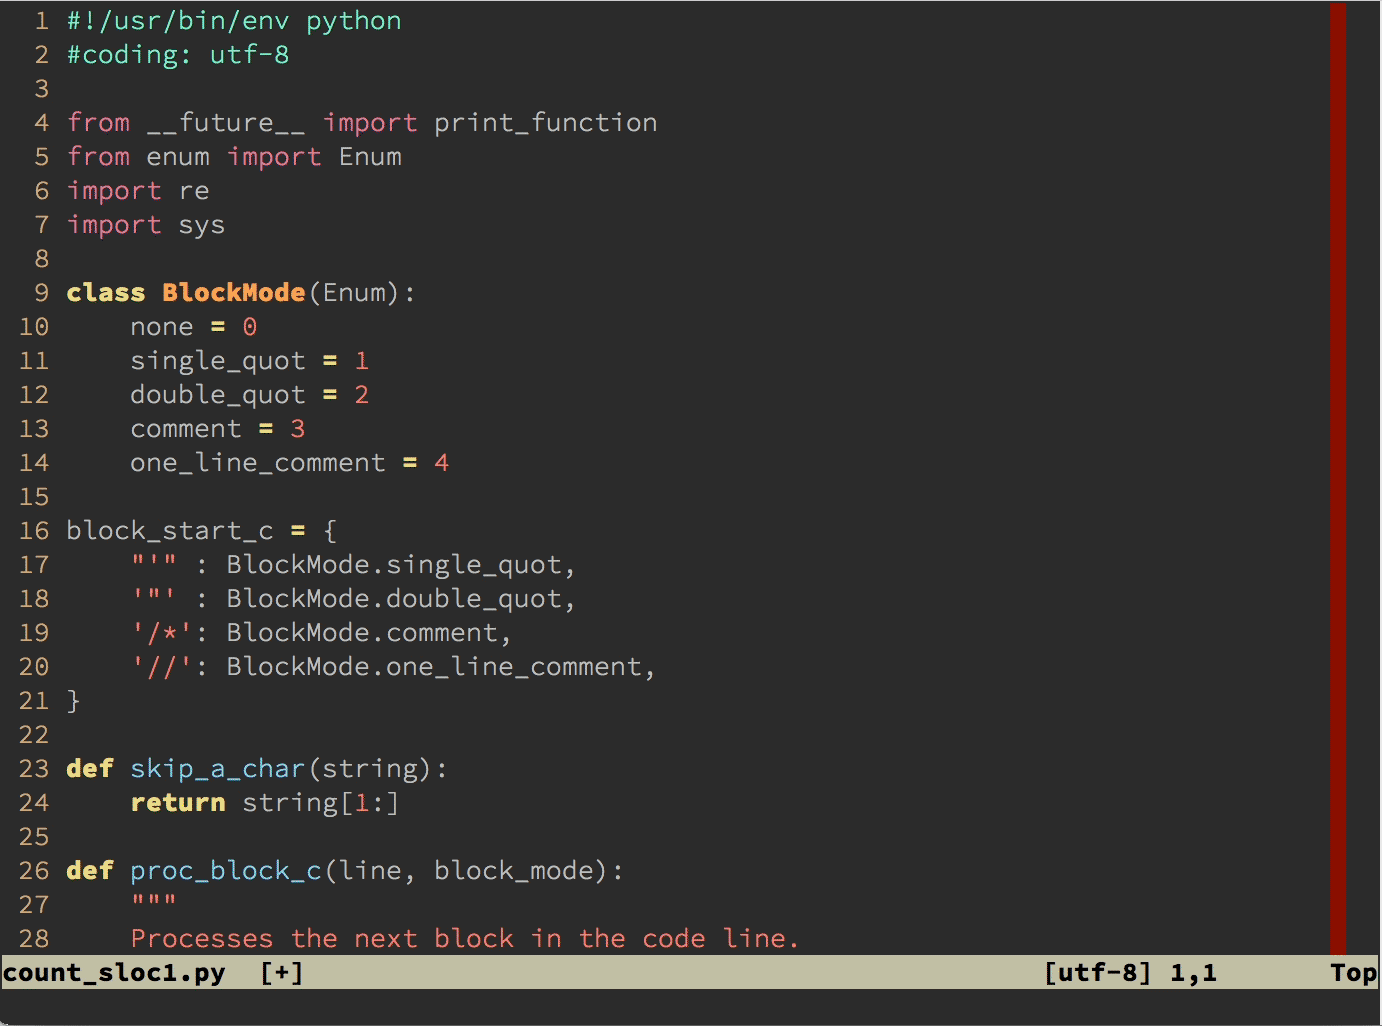This screenshot has width=1382, height=1026.
Task: Click the shebang line #!/usr/bin/env python
Action: tap(232, 20)
